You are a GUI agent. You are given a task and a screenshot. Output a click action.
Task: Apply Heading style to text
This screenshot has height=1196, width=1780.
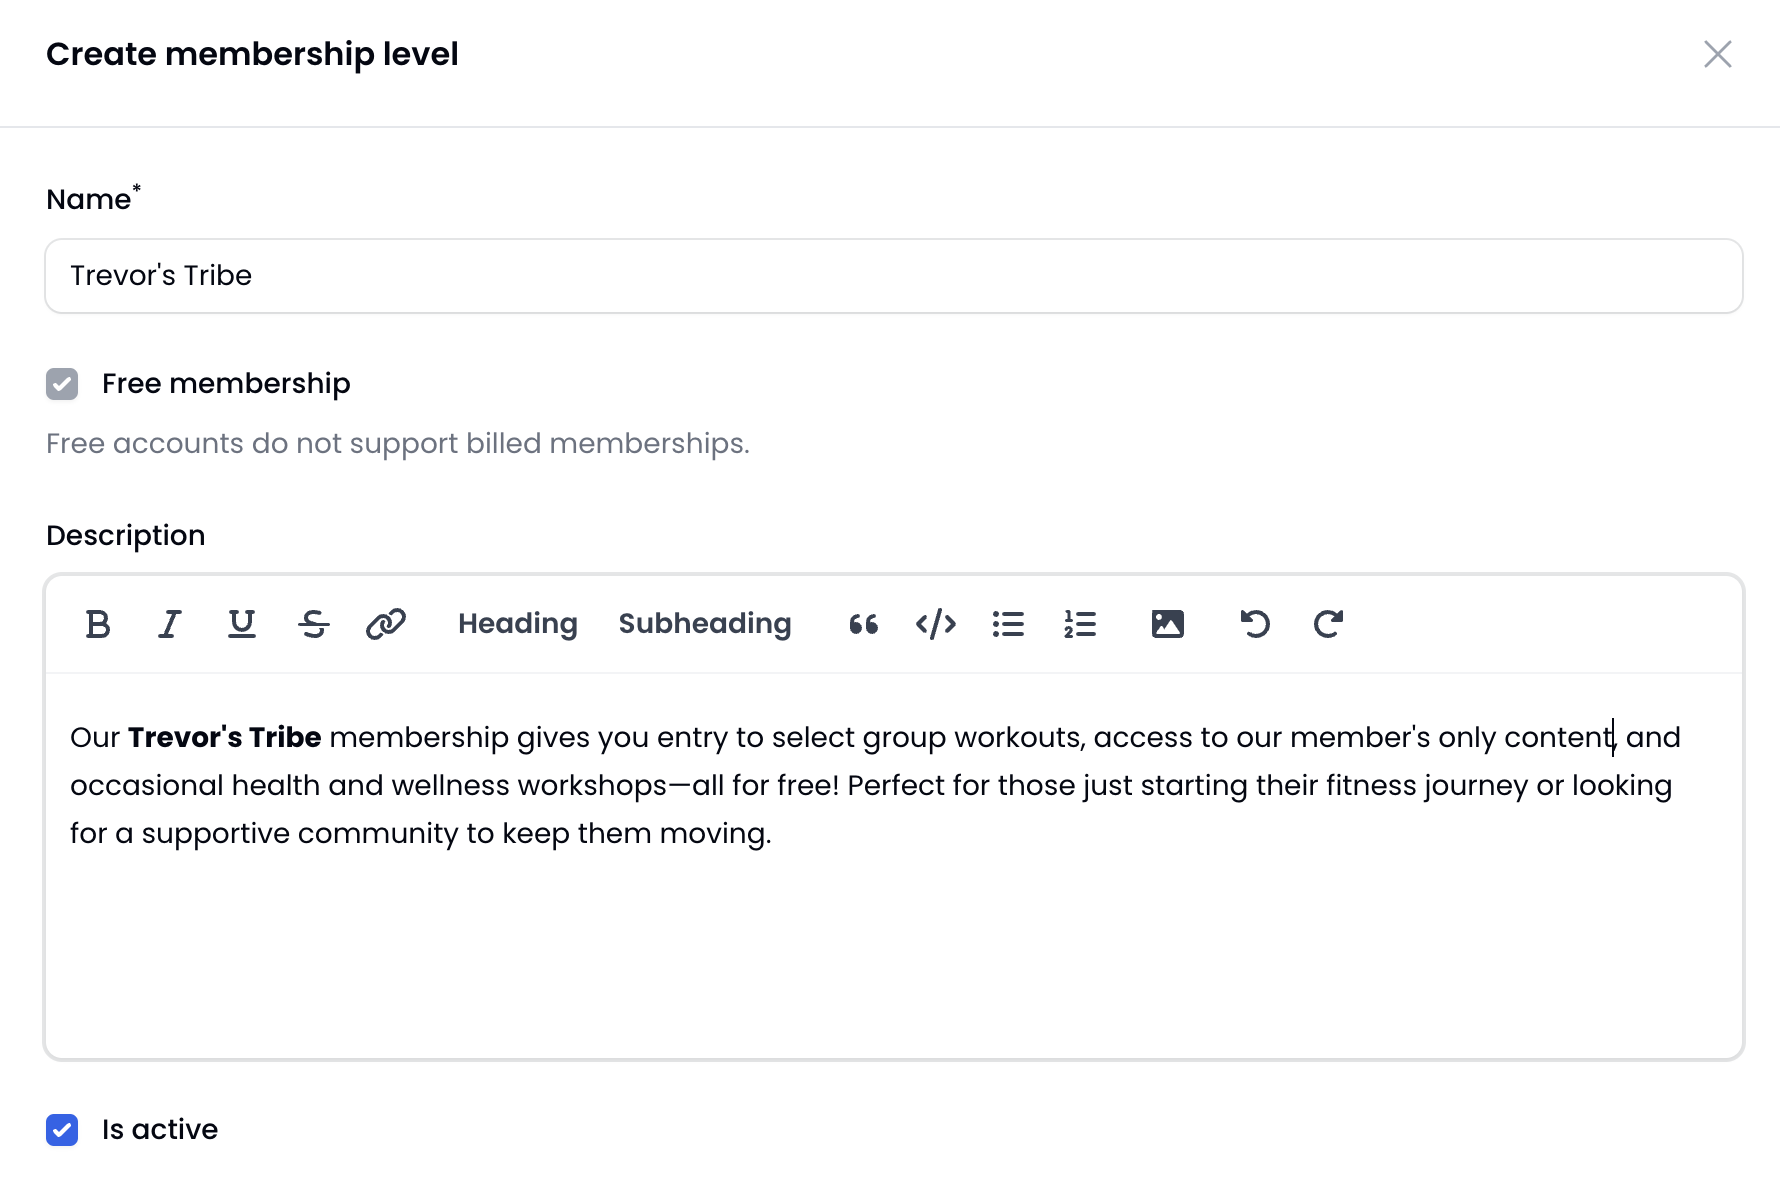518,624
